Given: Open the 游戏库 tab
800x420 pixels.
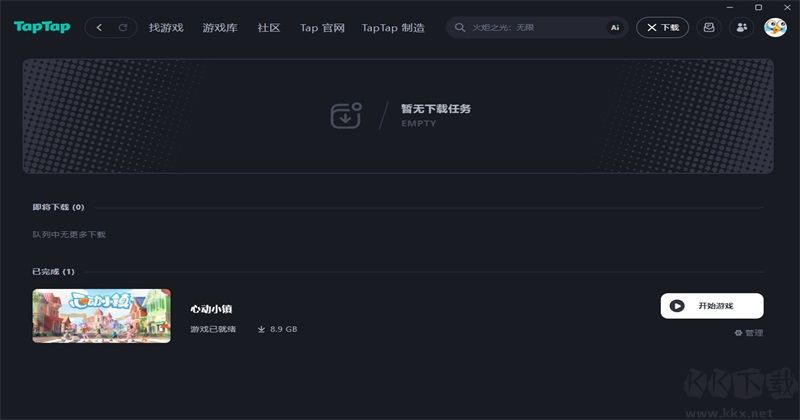Looking at the screenshot, I should click(x=220, y=28).
